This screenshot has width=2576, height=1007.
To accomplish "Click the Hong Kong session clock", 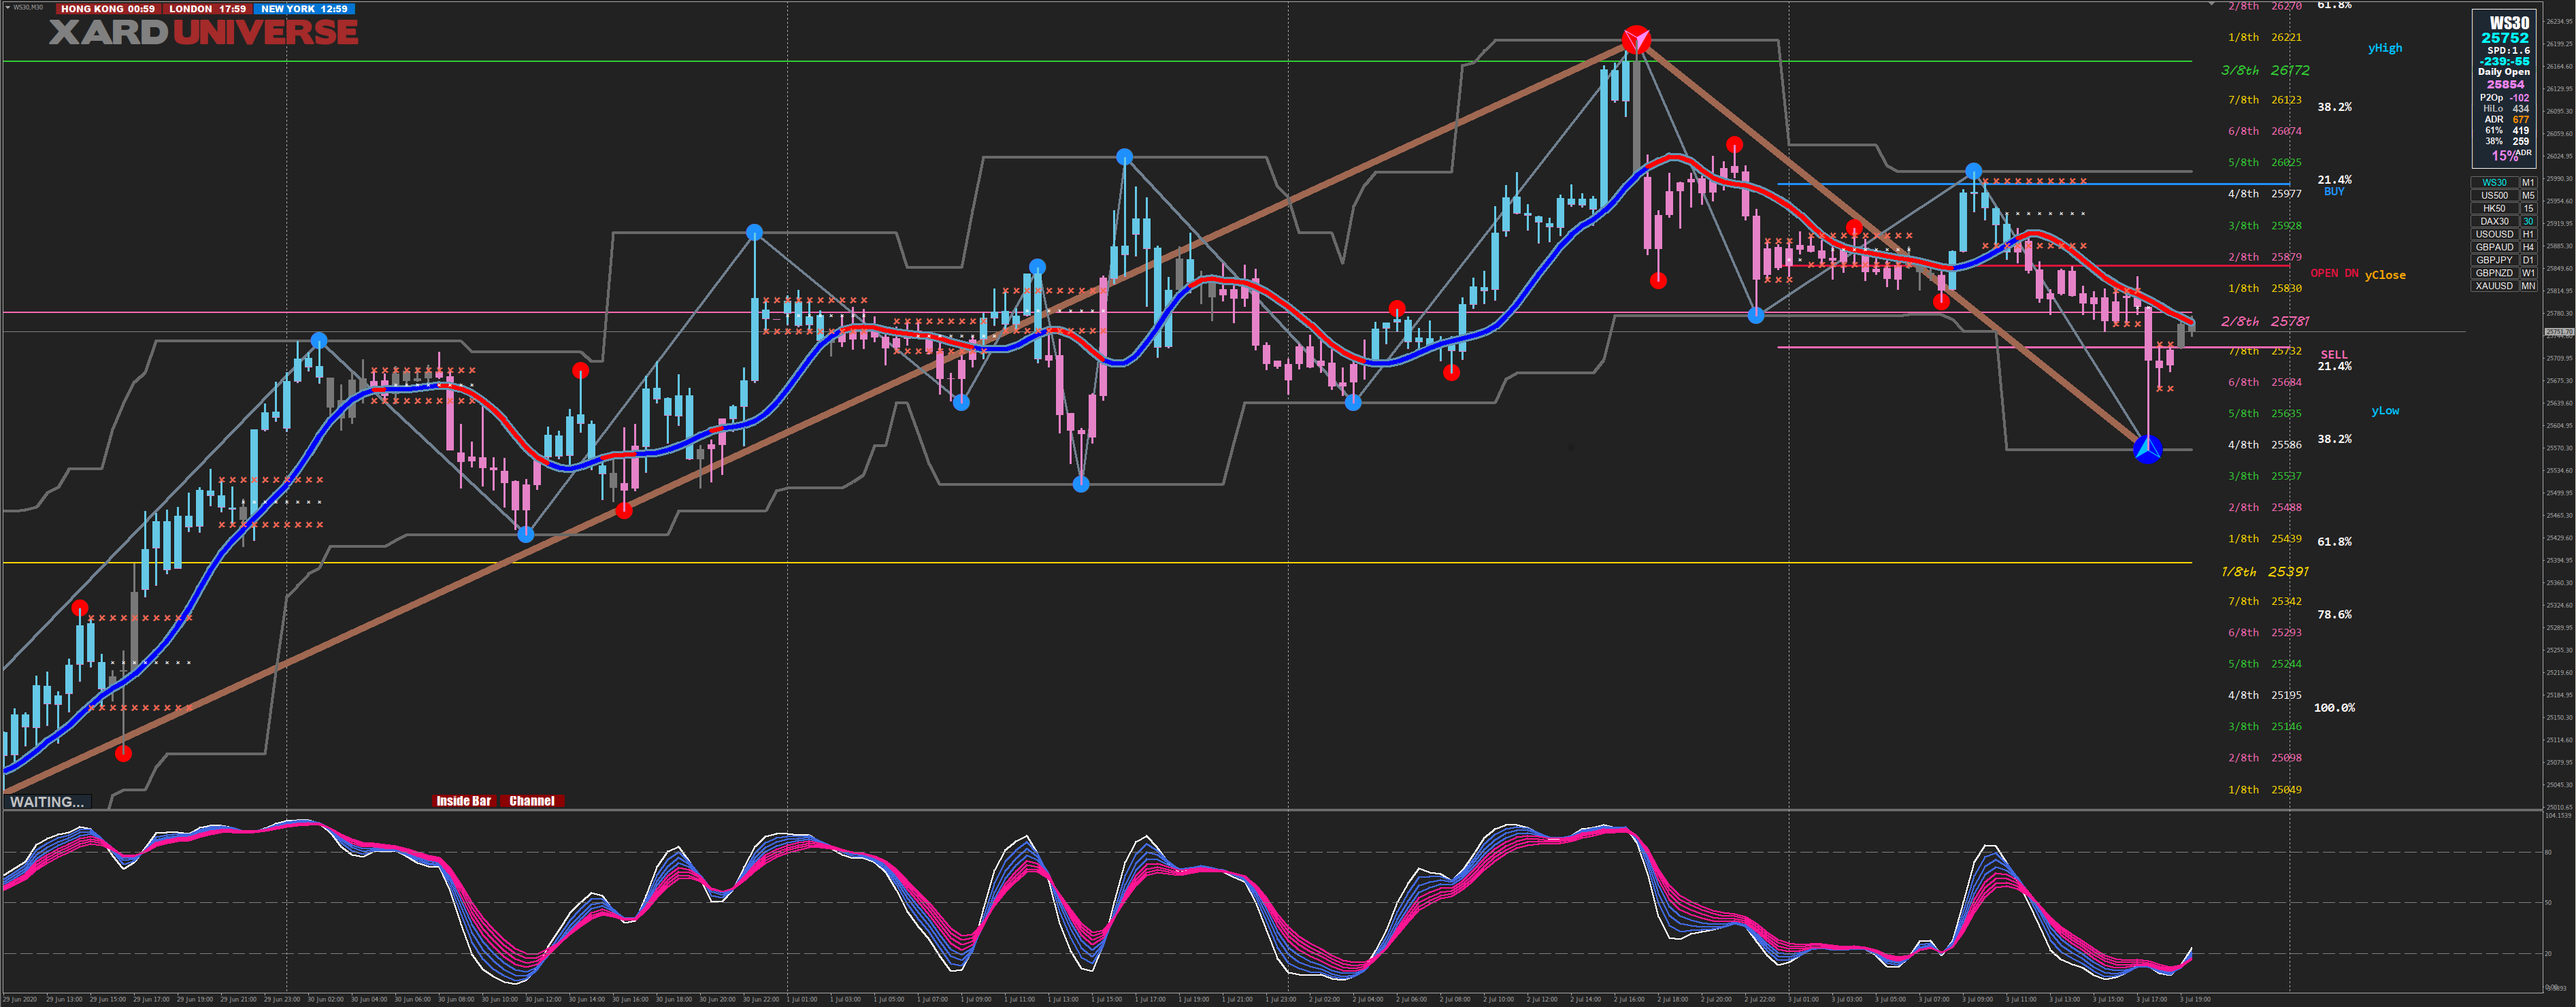I will click(x=107, y=9).
